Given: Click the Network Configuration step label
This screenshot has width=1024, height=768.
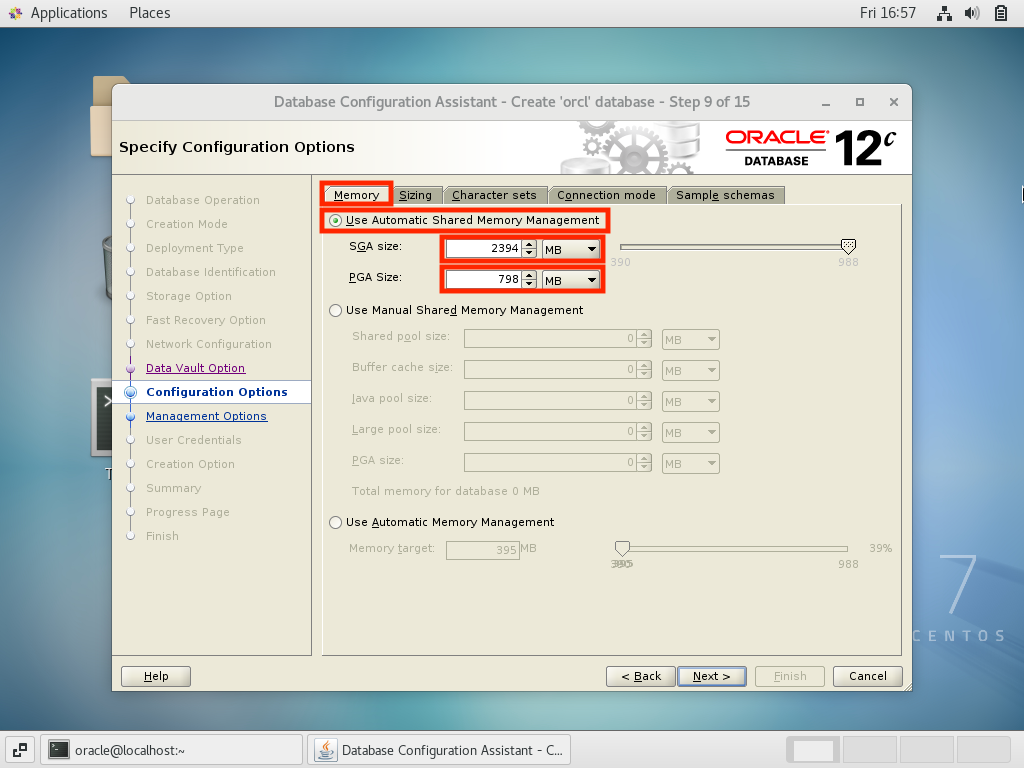Looking at the screenshot, I should pos(208,344).
